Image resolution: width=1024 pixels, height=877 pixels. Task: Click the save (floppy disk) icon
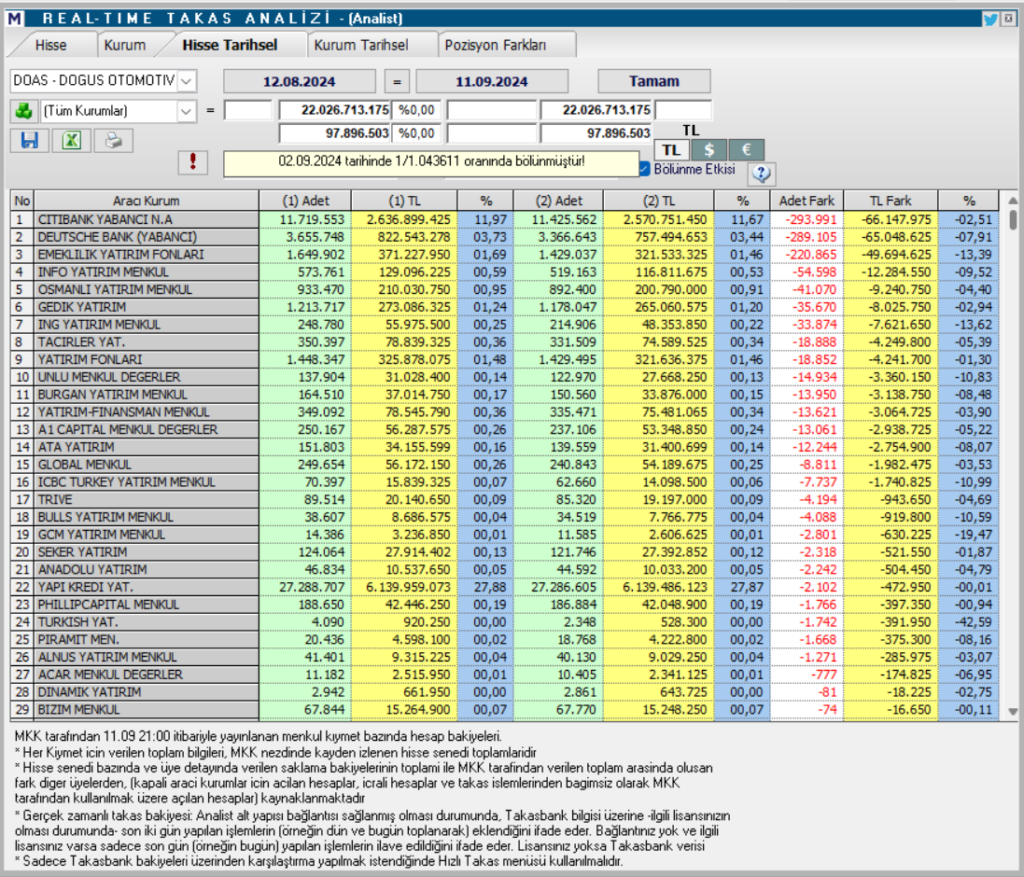tap(28, 140)
